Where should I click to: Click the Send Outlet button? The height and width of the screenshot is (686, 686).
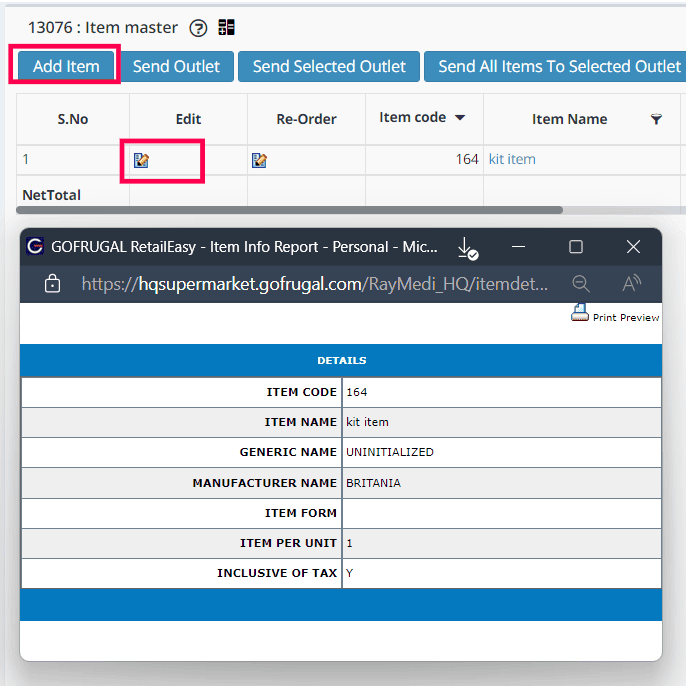[x=176, y=66]
